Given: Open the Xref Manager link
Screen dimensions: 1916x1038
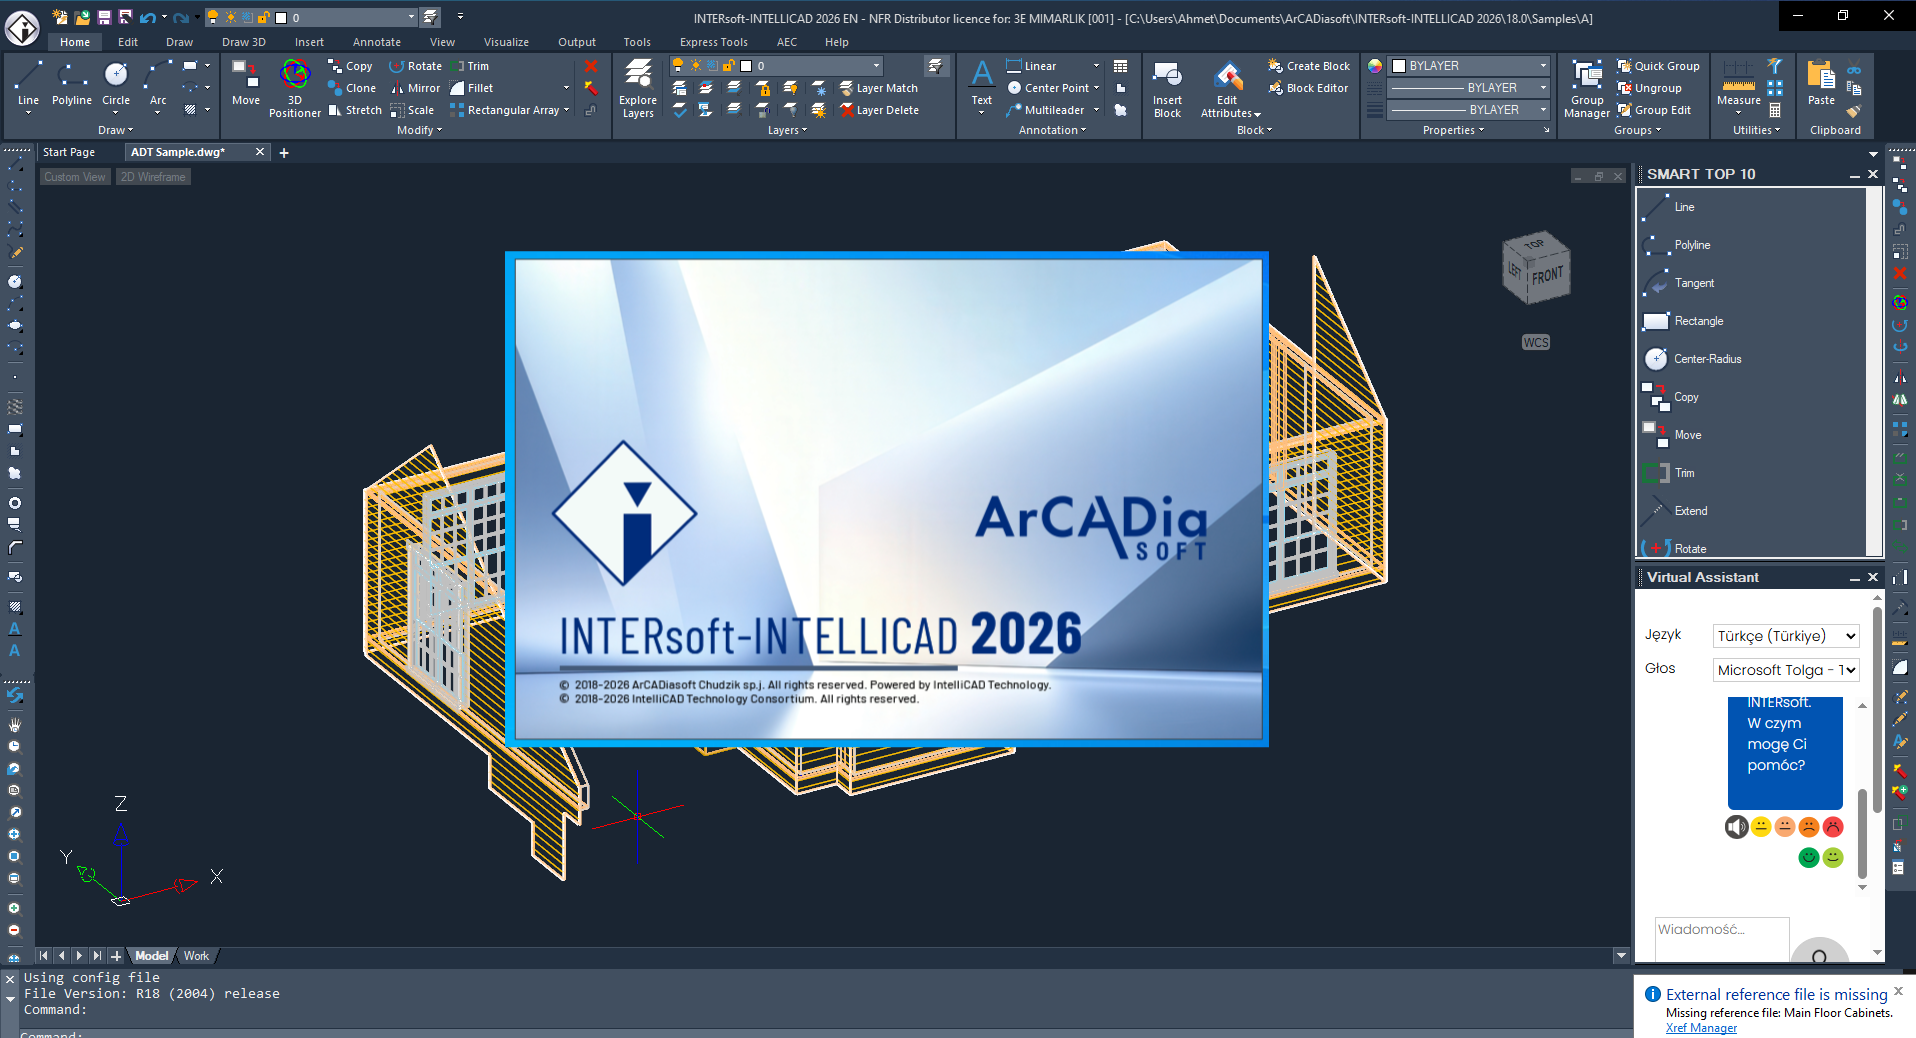Looking at the screenshot, I should [1701, 1028].
